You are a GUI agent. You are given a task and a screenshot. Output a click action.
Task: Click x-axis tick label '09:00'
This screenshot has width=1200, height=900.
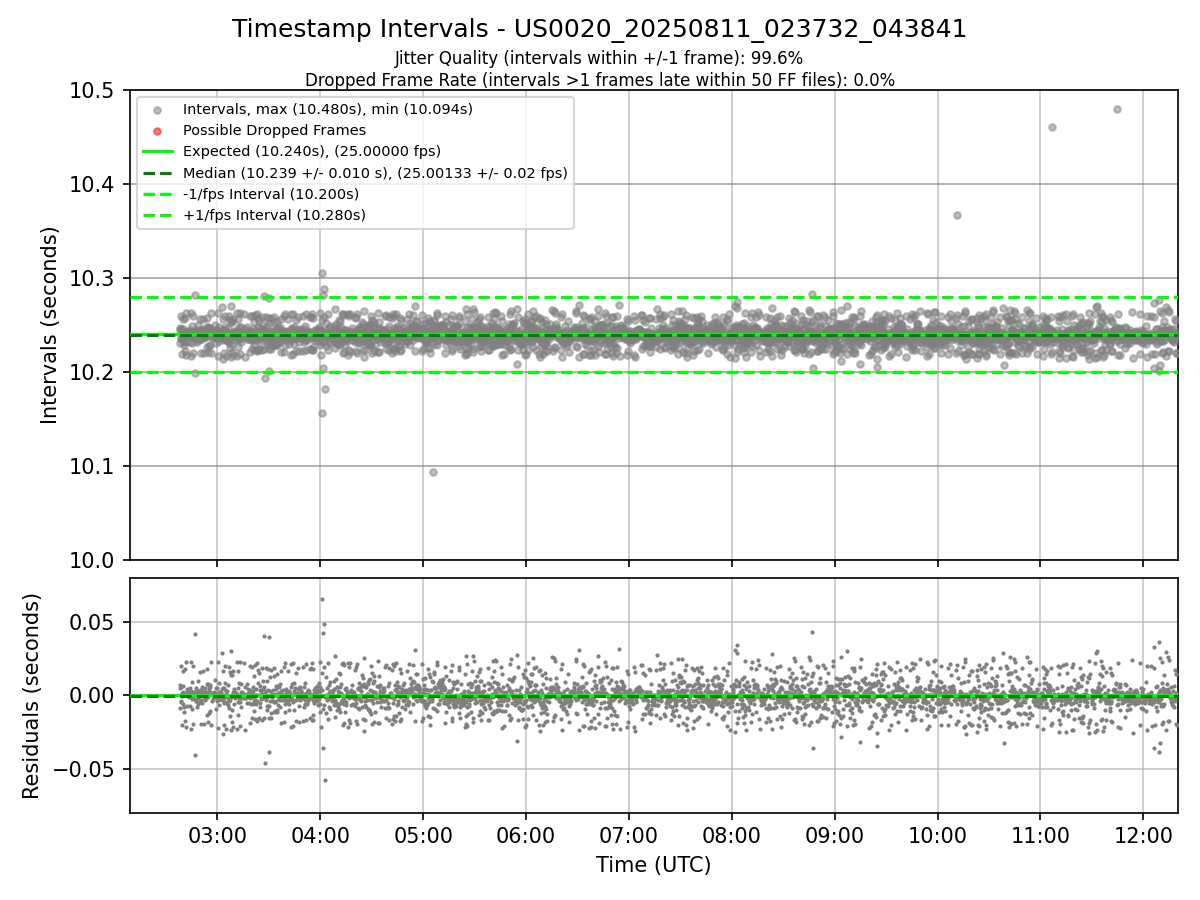(x=835, y=834)
